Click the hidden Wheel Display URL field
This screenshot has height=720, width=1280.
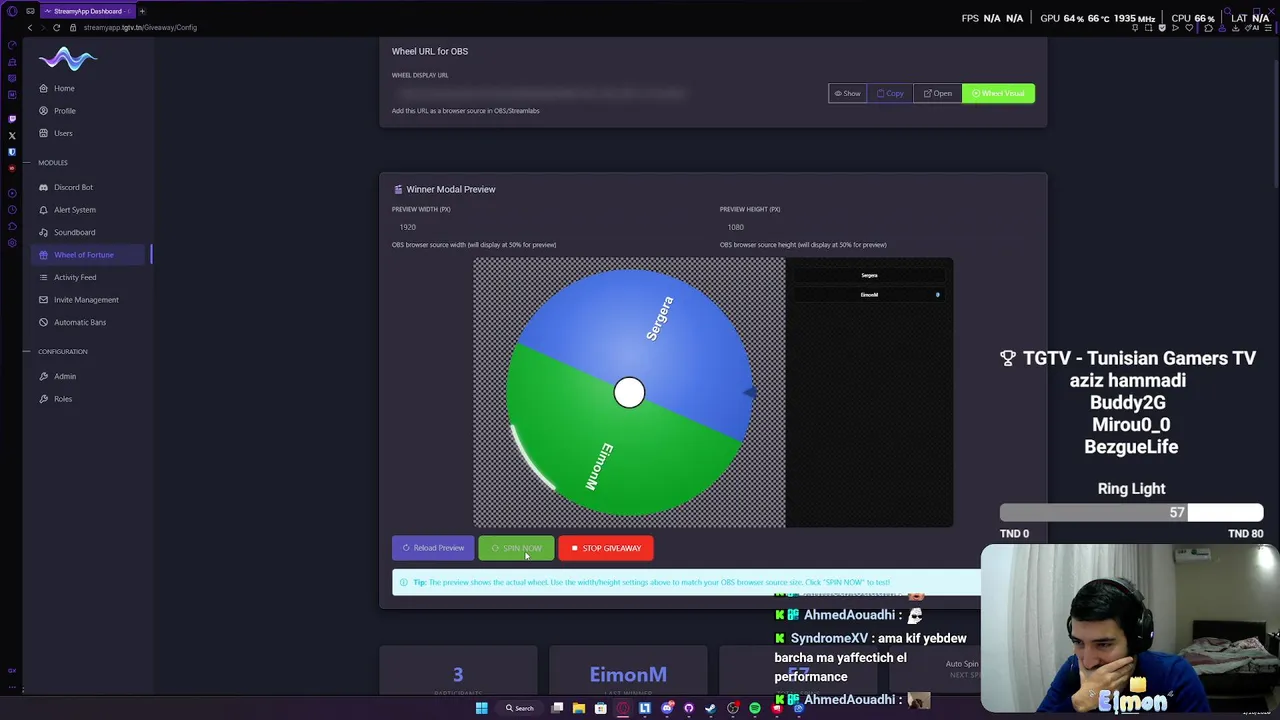pos(606,93)
